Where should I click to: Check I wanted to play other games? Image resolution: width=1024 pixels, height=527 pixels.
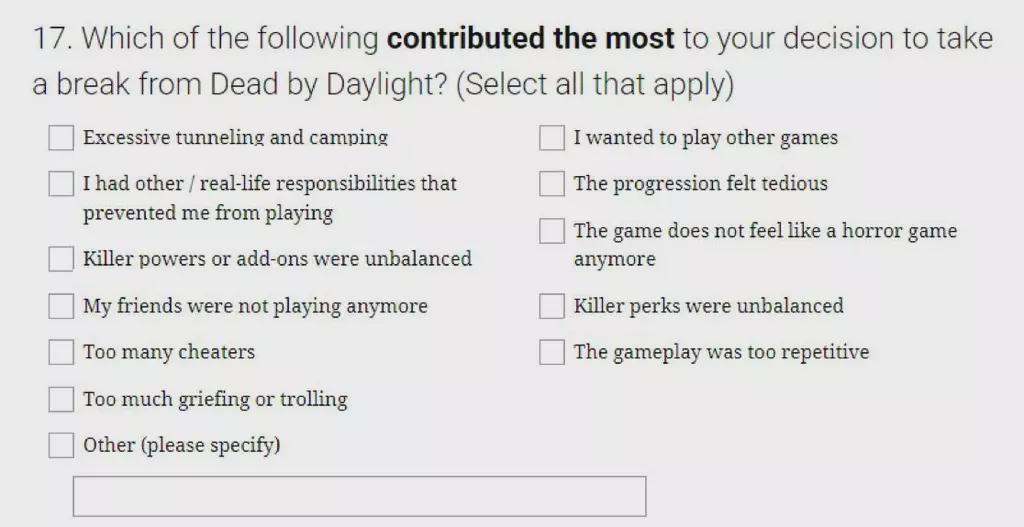tap(552, 138)
